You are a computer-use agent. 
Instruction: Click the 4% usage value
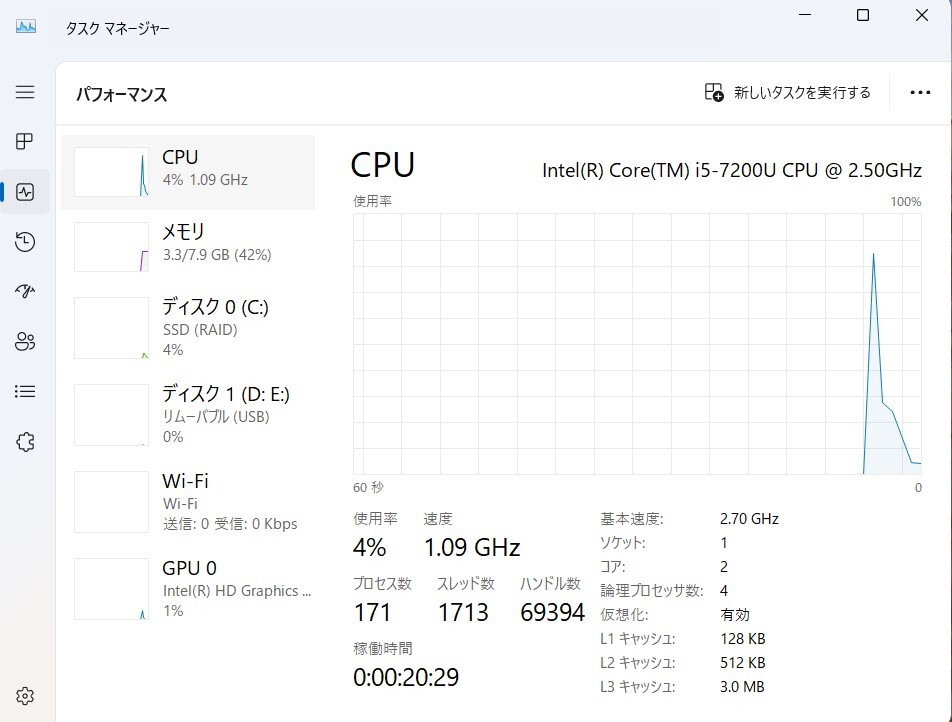369,548
